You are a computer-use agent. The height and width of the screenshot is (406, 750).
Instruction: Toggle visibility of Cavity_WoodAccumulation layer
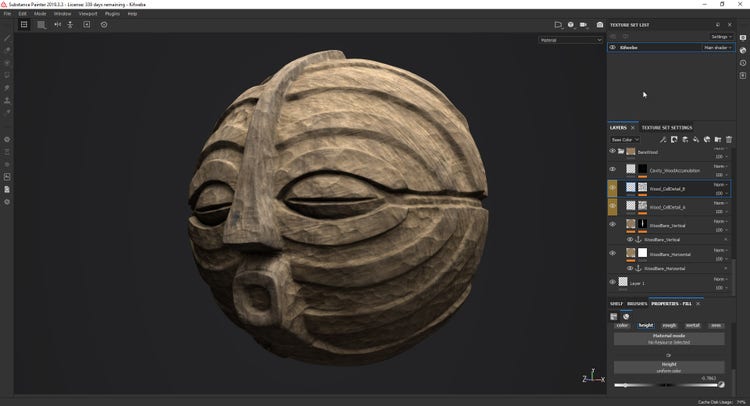click(613, 169)
